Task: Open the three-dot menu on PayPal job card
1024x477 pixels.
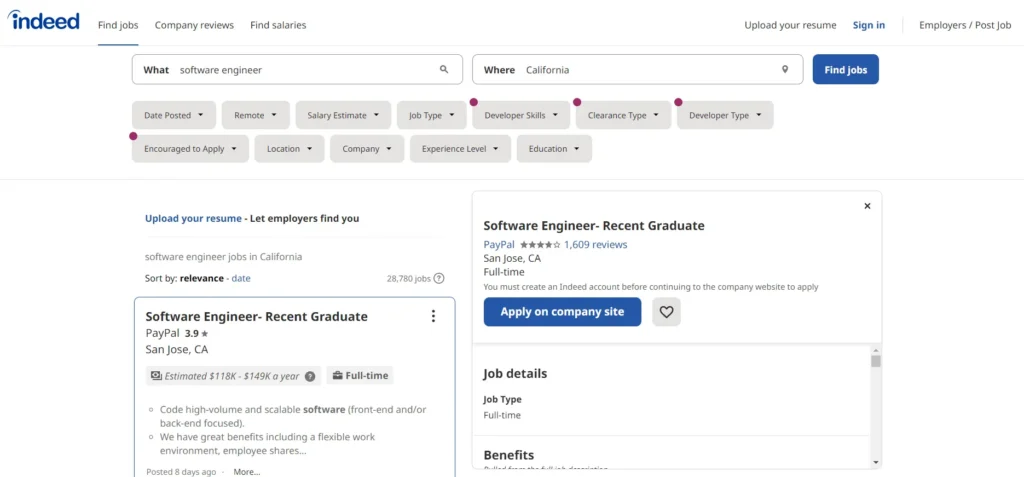Action: tap(433, 316)
